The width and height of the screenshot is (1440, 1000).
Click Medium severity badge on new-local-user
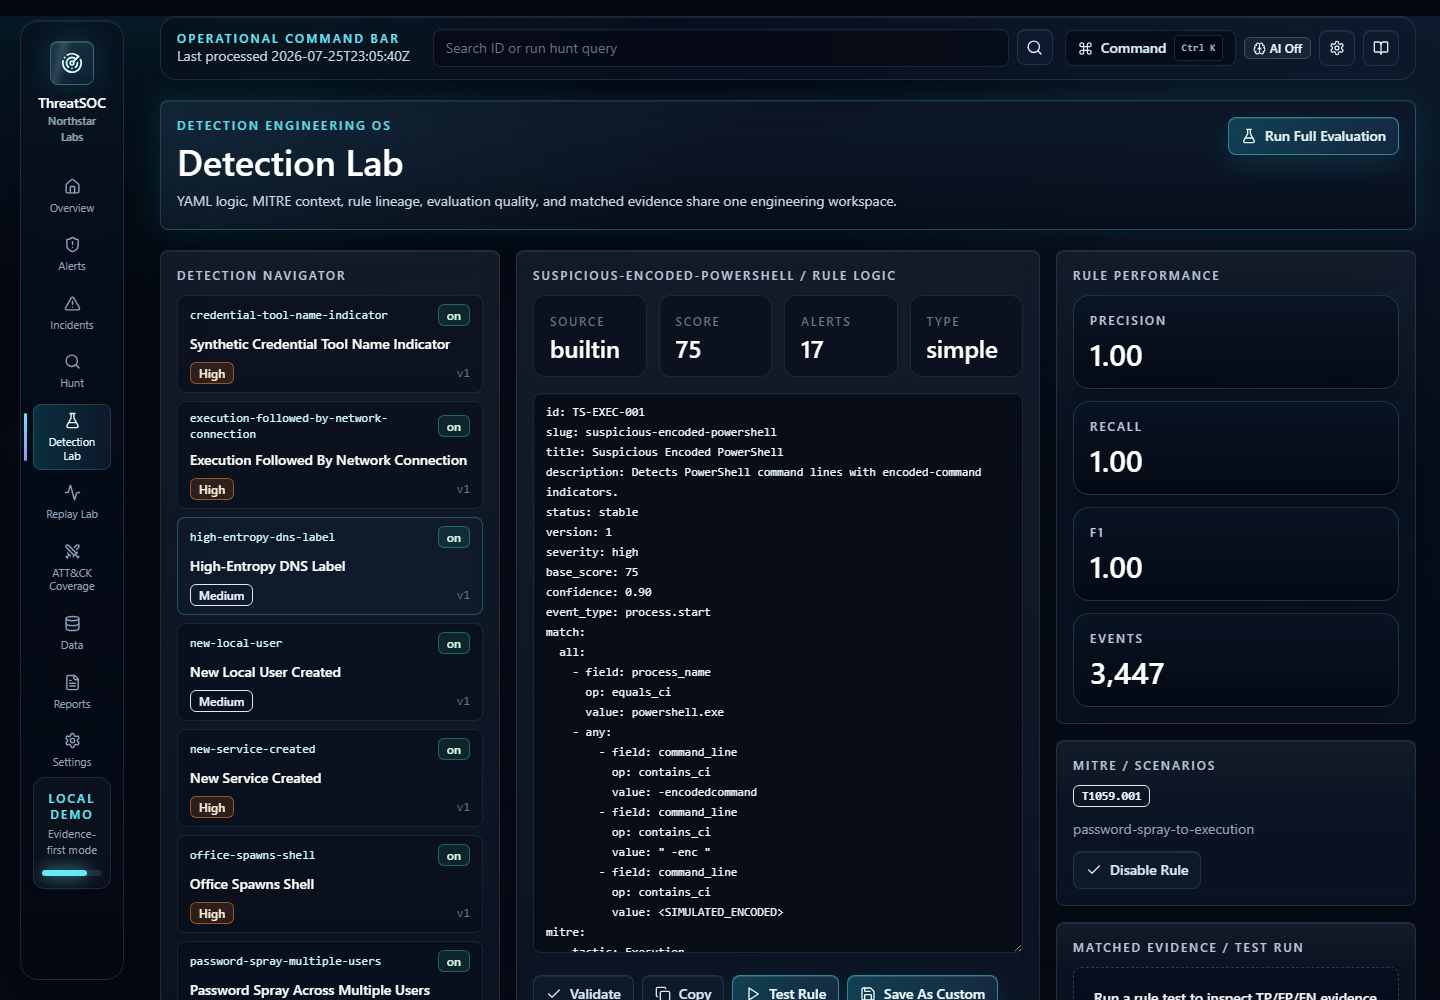pyautogui.click(x=221, y=701)
